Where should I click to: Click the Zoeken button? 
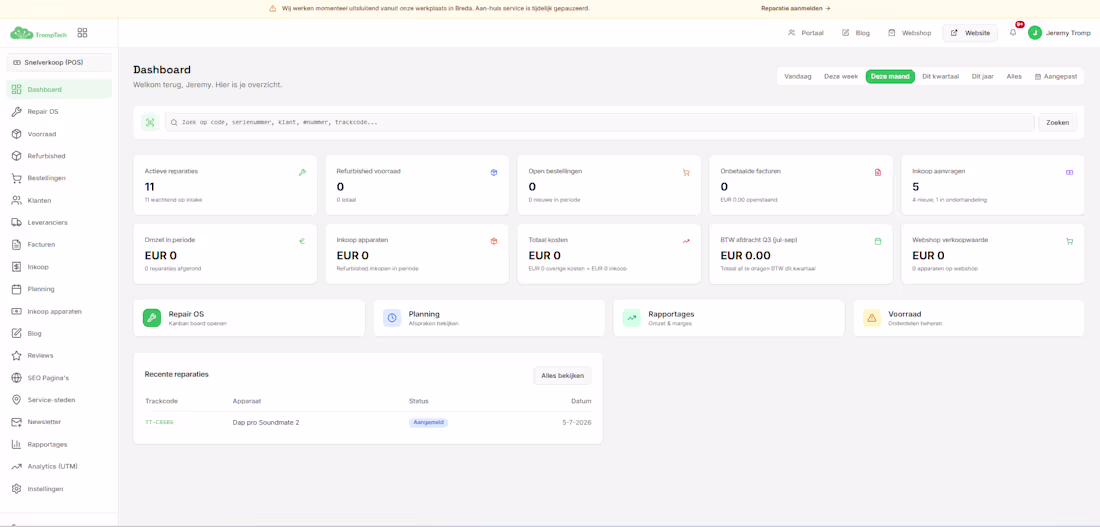pyautogui.click(x=1057, y=122)
